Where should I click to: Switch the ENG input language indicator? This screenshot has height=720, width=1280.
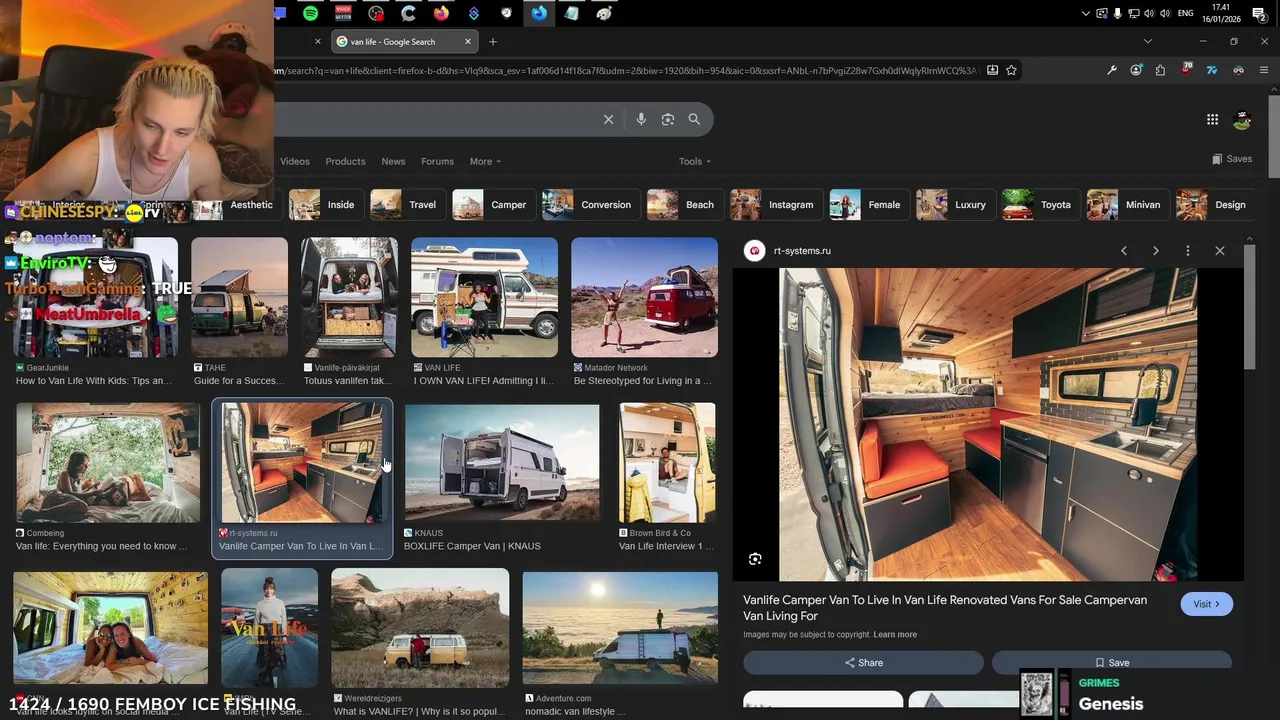1186,14
